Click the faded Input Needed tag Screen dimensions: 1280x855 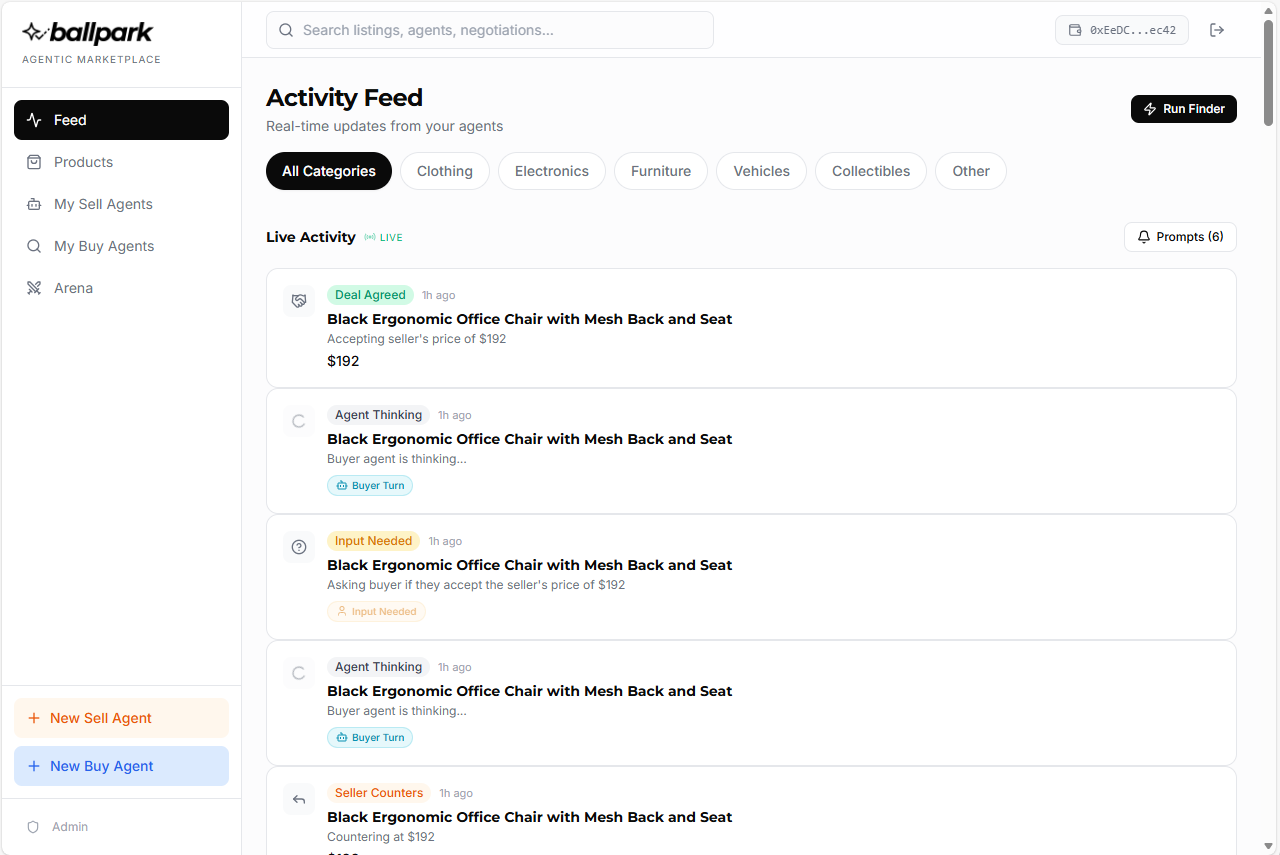pyautogui.click(x=376, y=611)
